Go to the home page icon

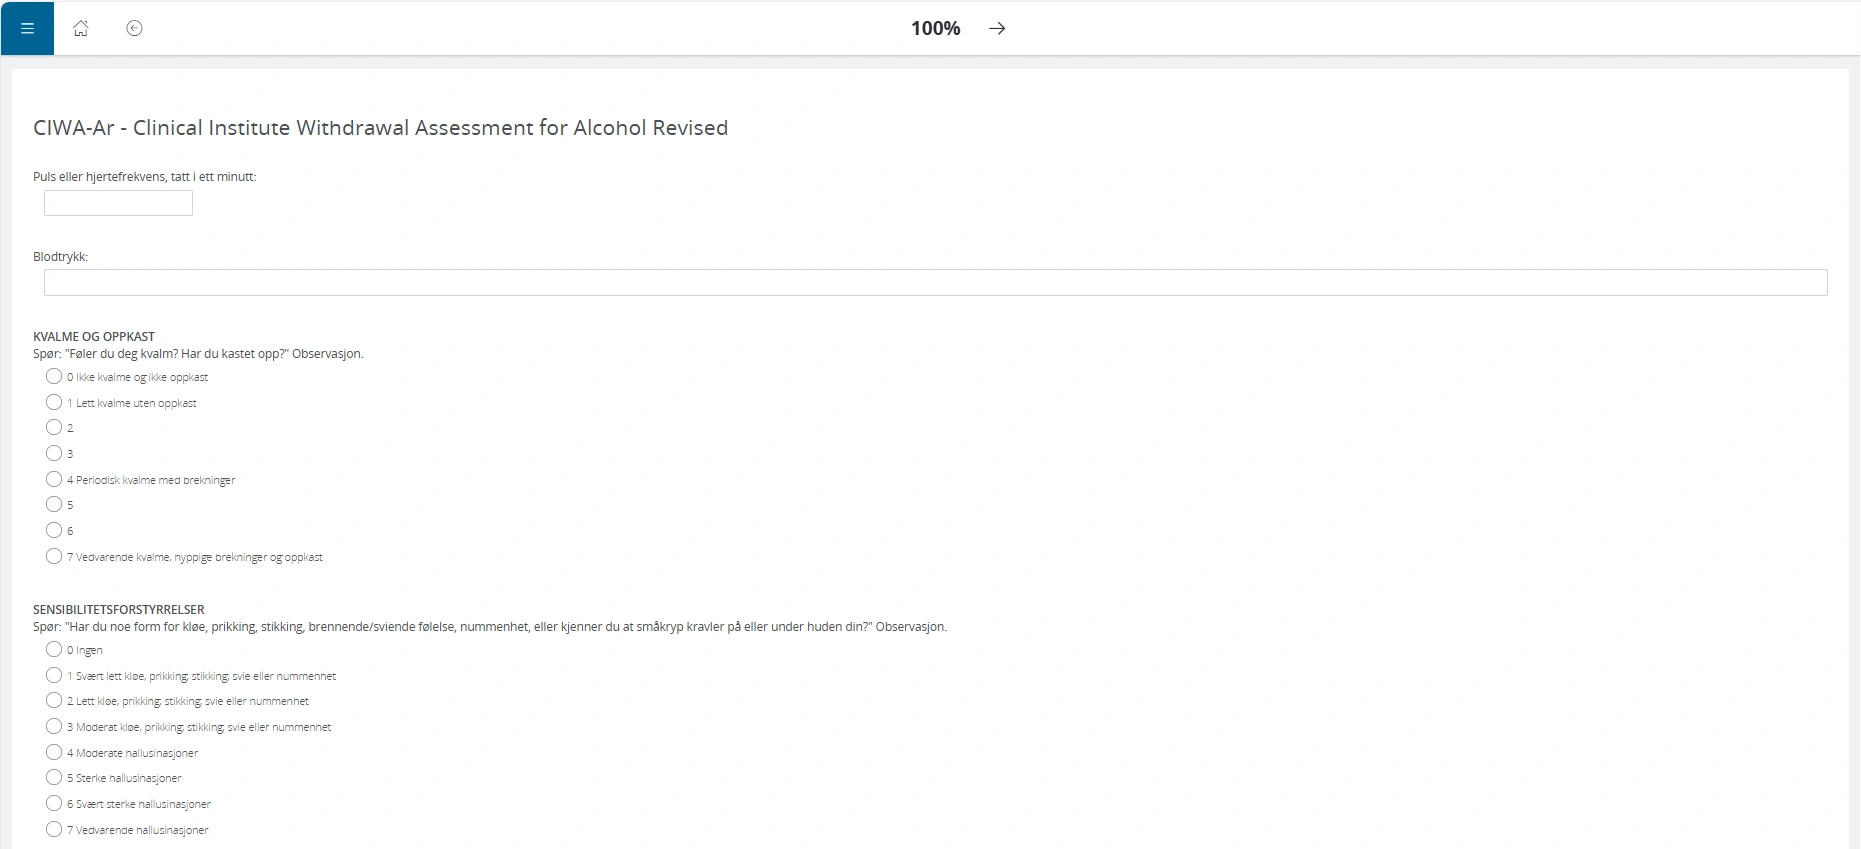pyautogui.click(x=81, y=28)
